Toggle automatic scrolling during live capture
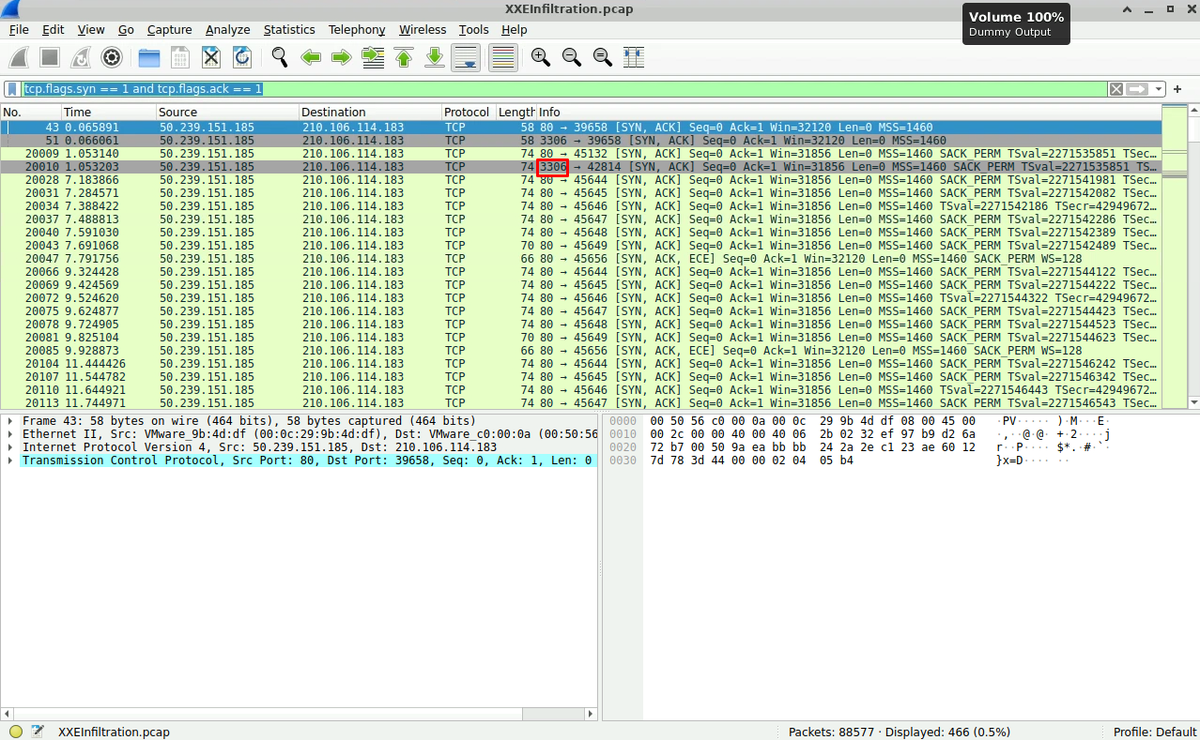Image resolution: width=1200 pixels, height=740 pixels. 466,58
